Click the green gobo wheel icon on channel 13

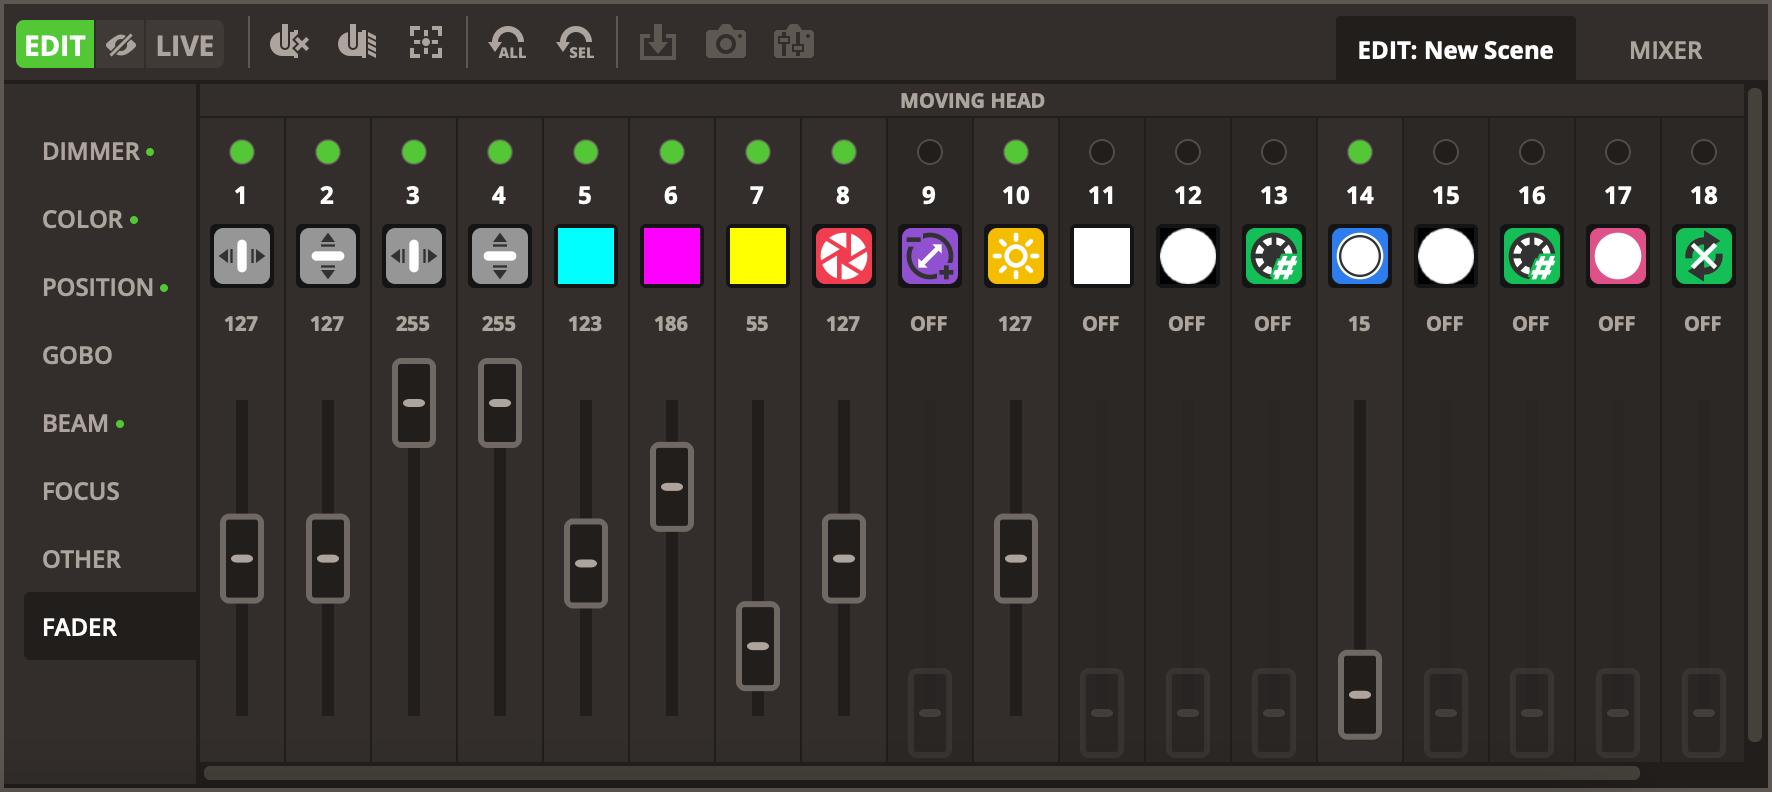point(1273,256)
